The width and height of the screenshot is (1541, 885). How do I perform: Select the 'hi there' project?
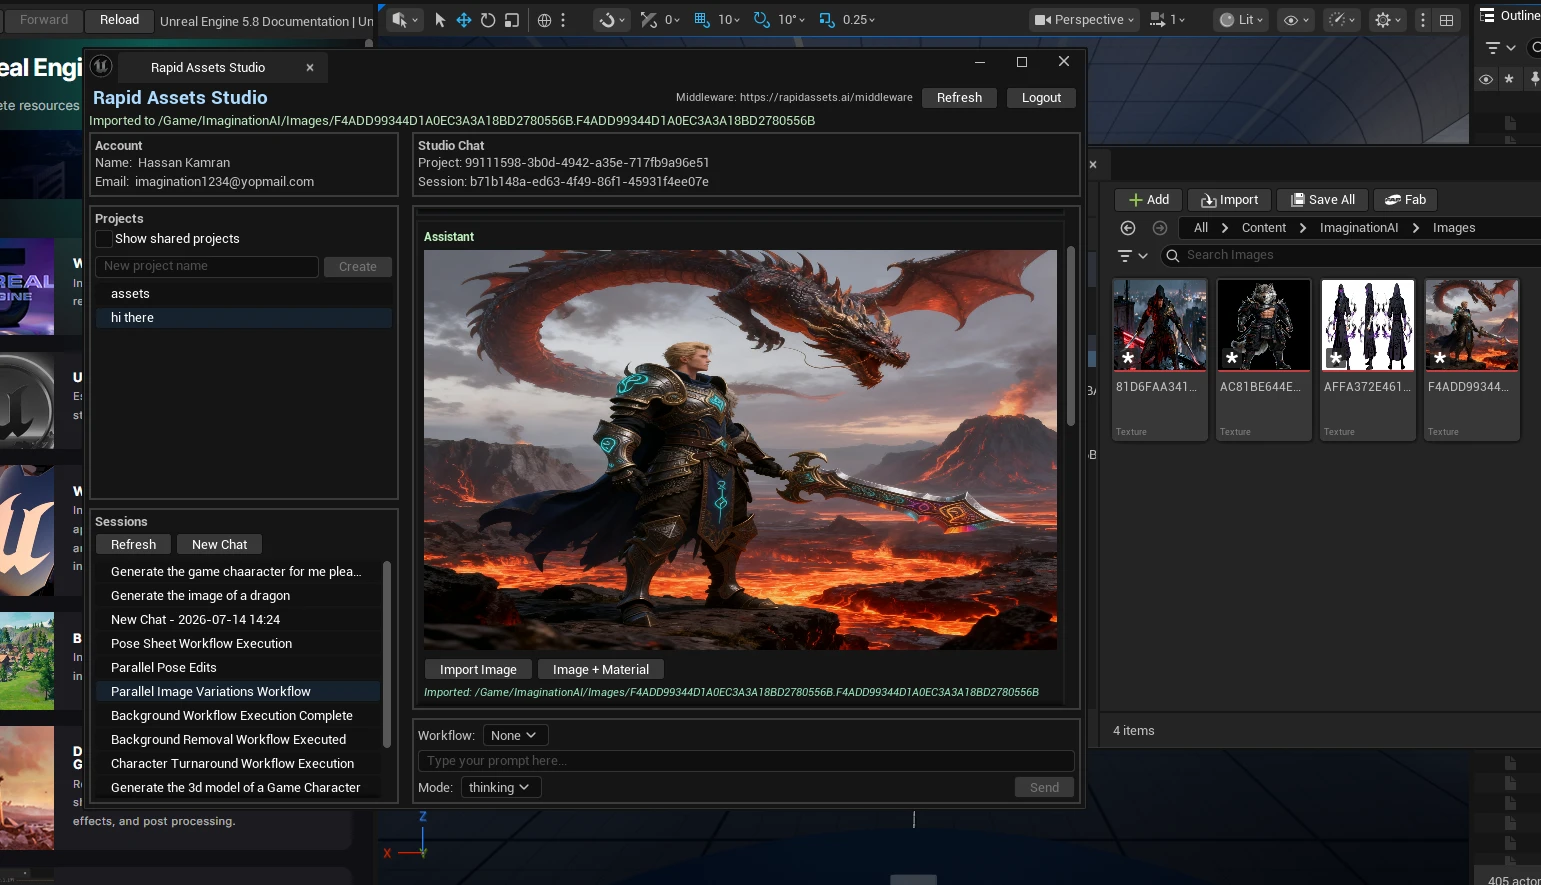pyautogui.click(x=244, y=318)
